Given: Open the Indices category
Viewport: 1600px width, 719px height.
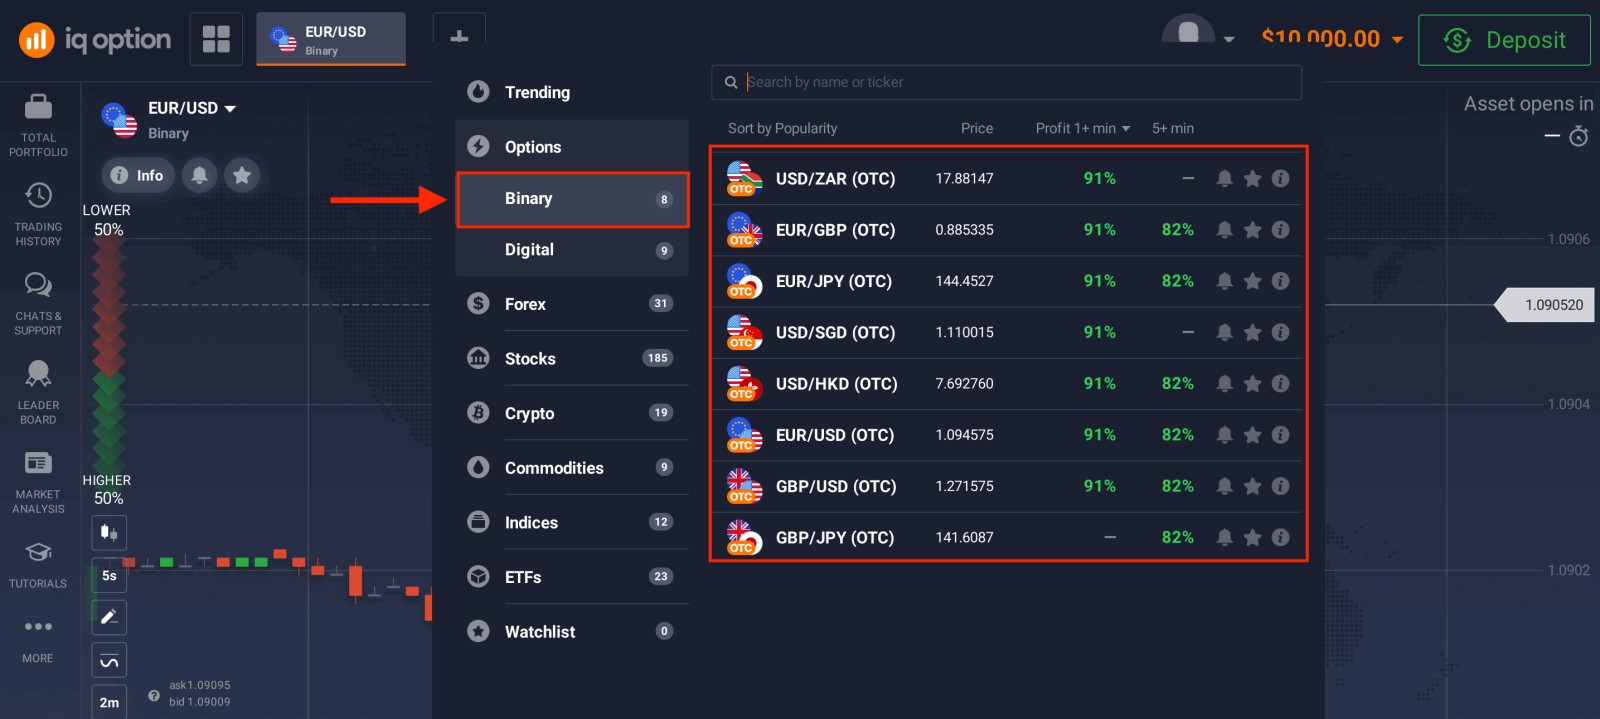Looking at the screenshot, I should (572, 522).
